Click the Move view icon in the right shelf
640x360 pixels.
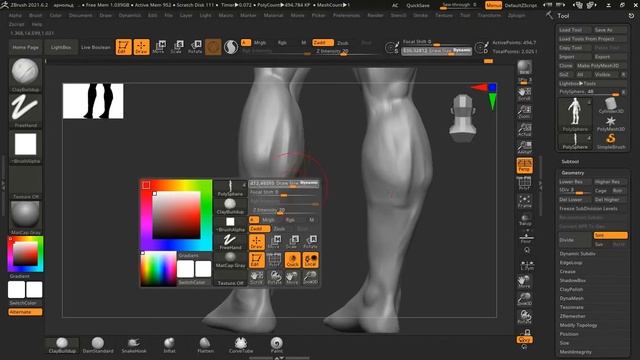click(524, 281)
